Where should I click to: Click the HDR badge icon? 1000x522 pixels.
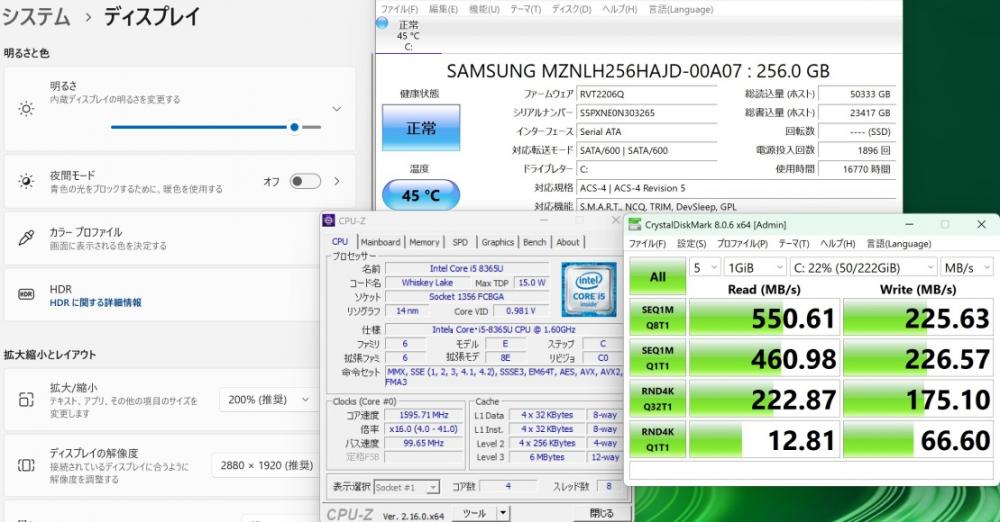(27, 295)
